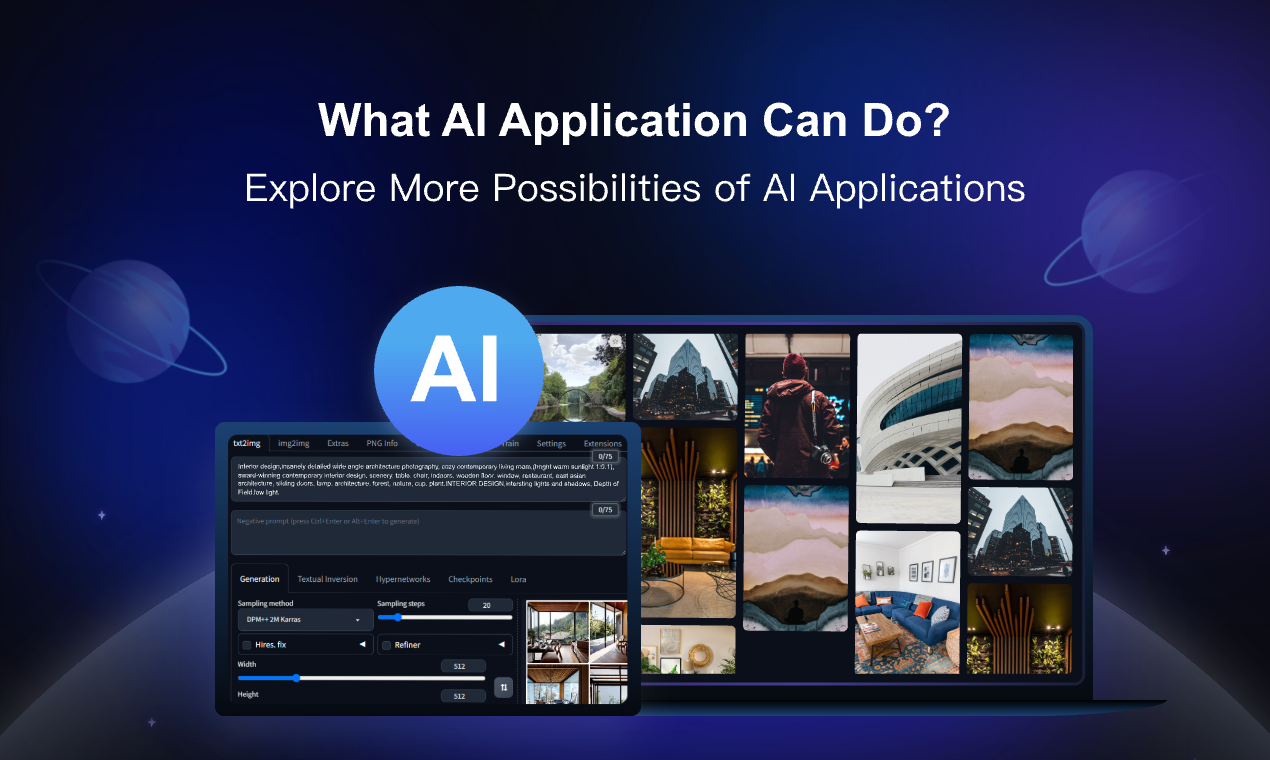Click 'Explore More Possibilities of AI Applications' subtitle
The width and height of the screenshot is (1270, 760).
[635, 187]
